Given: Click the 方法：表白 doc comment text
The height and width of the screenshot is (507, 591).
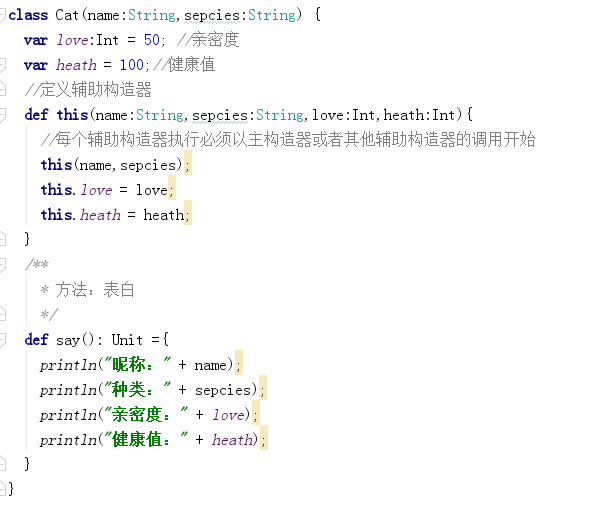Looking at the screenshot, I should (x=95, y=289).
